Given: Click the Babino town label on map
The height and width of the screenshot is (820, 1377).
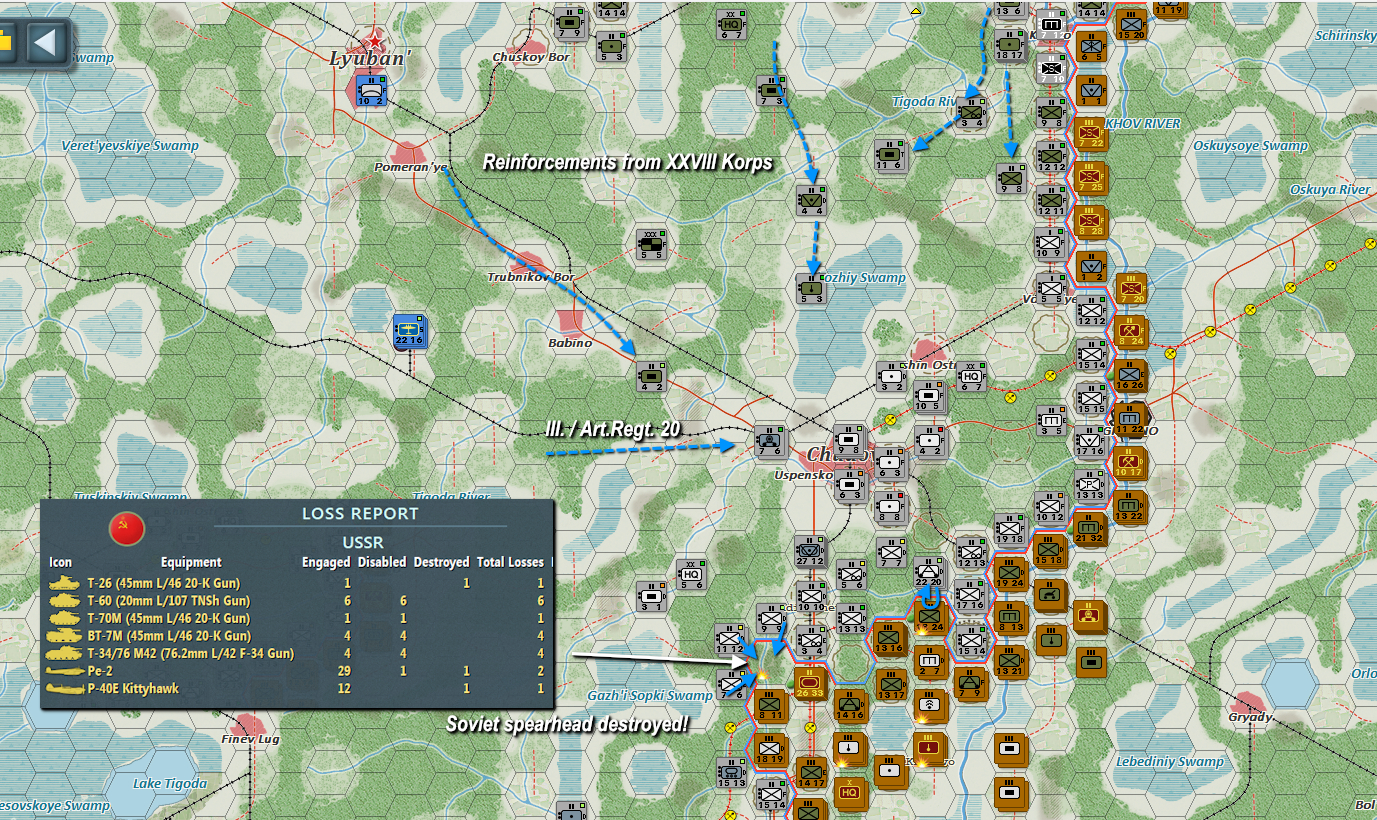Looking at the screenshot, I should point(570,343).
